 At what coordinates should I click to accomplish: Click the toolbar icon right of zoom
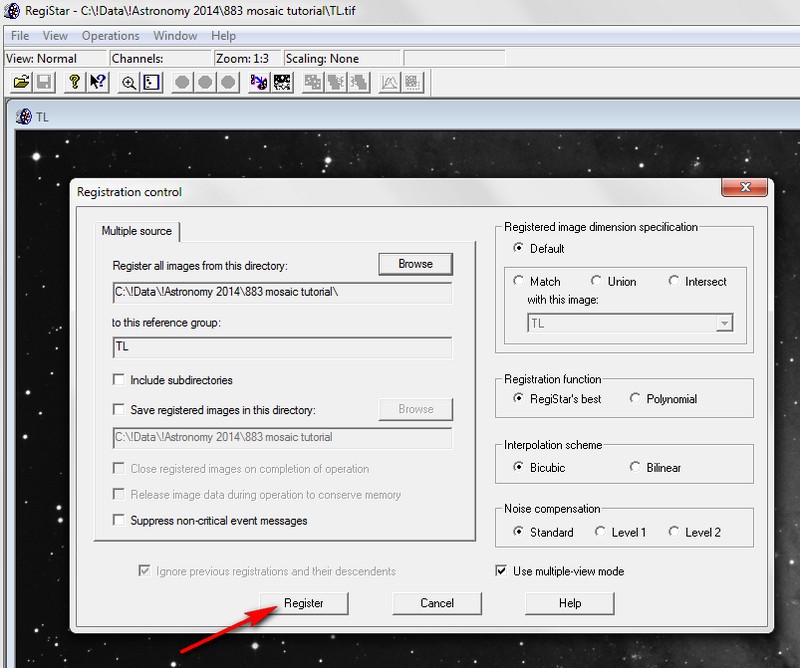[x=151, y=83]
